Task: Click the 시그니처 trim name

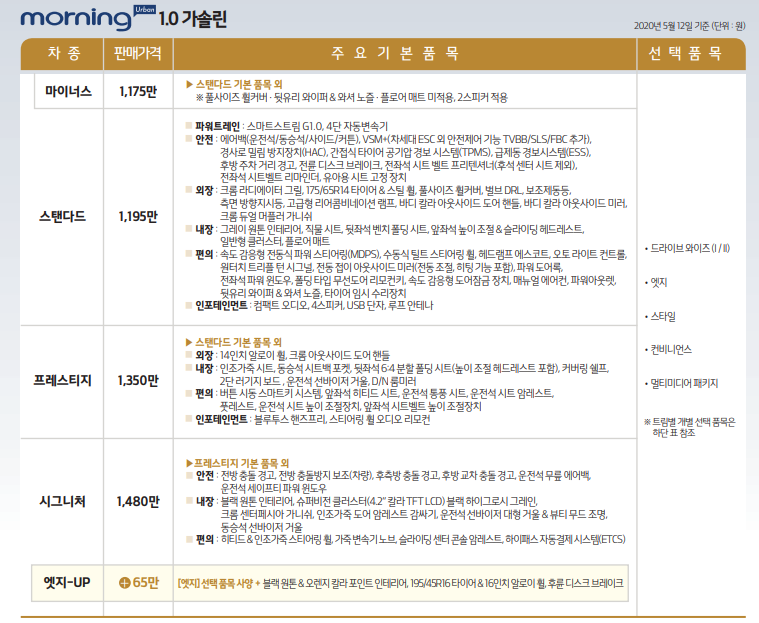Action: (x=62, y=501)
